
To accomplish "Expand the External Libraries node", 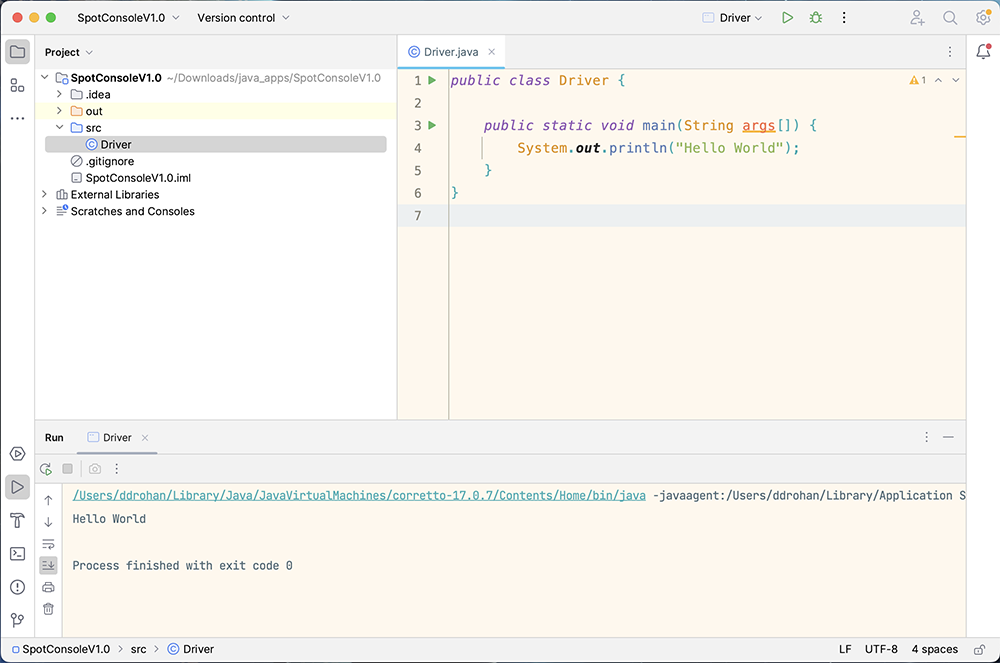I will (44, 195).
